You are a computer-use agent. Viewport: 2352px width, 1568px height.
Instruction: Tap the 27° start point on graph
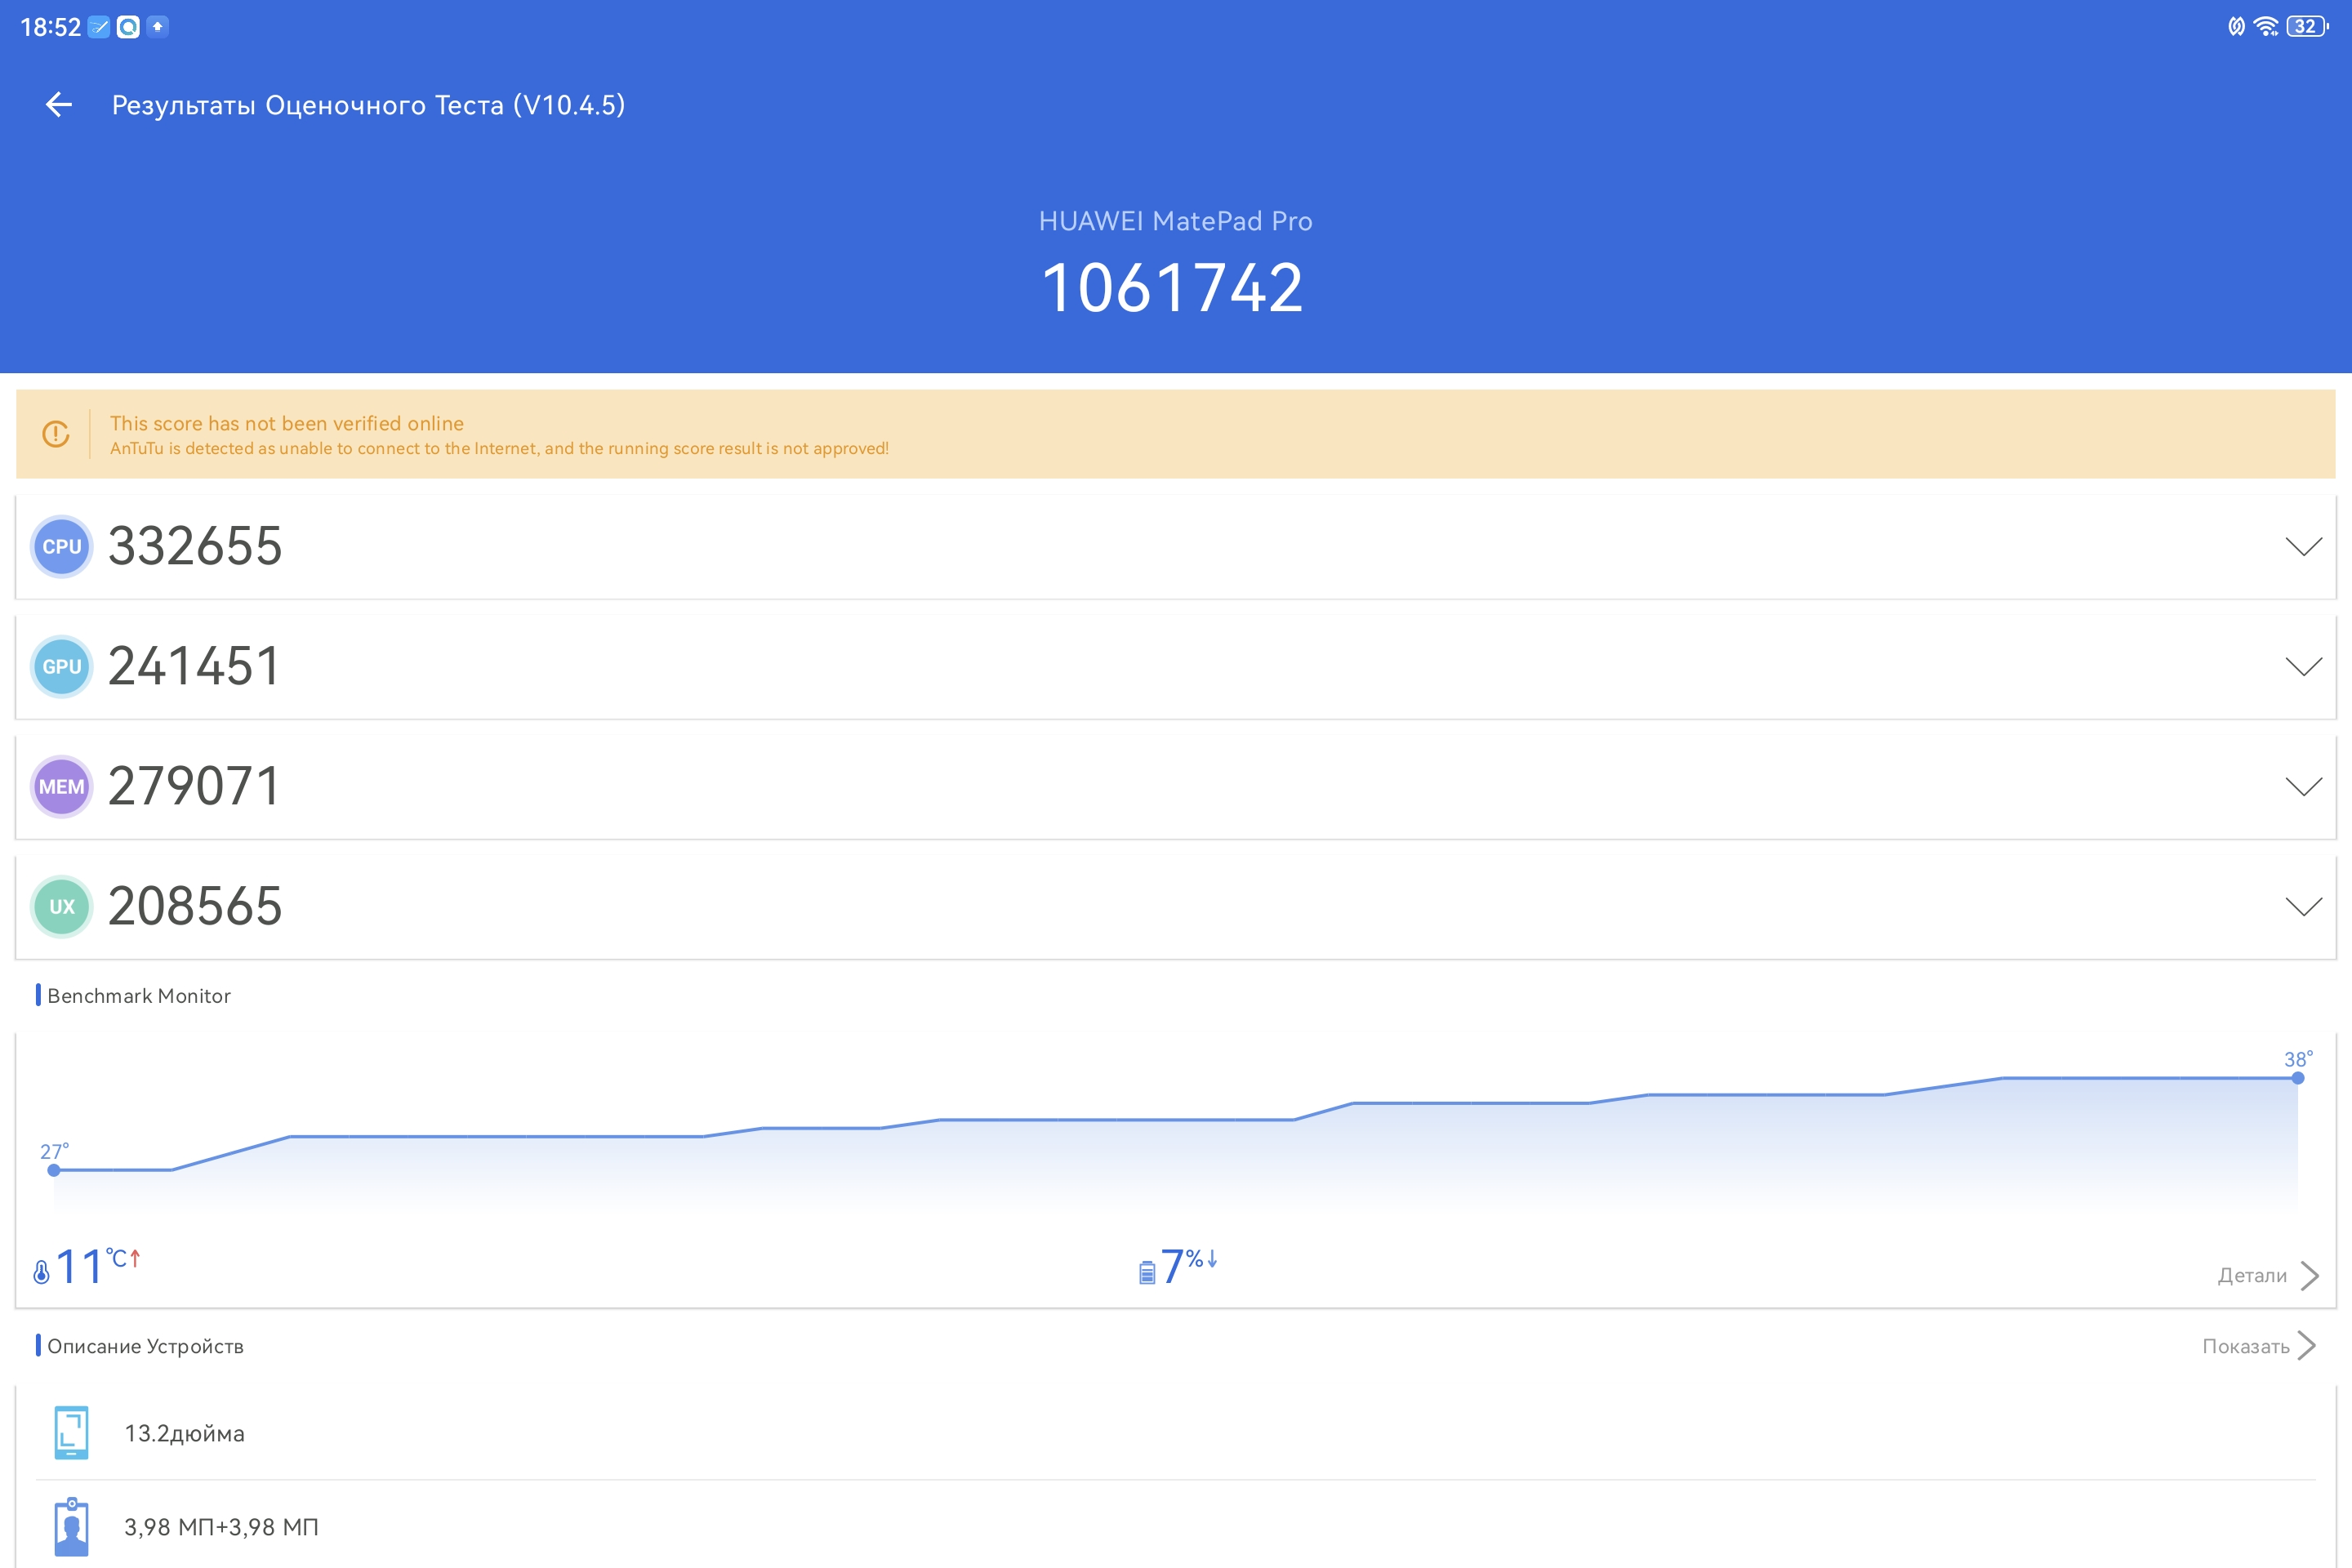(x=54, y=1170)
